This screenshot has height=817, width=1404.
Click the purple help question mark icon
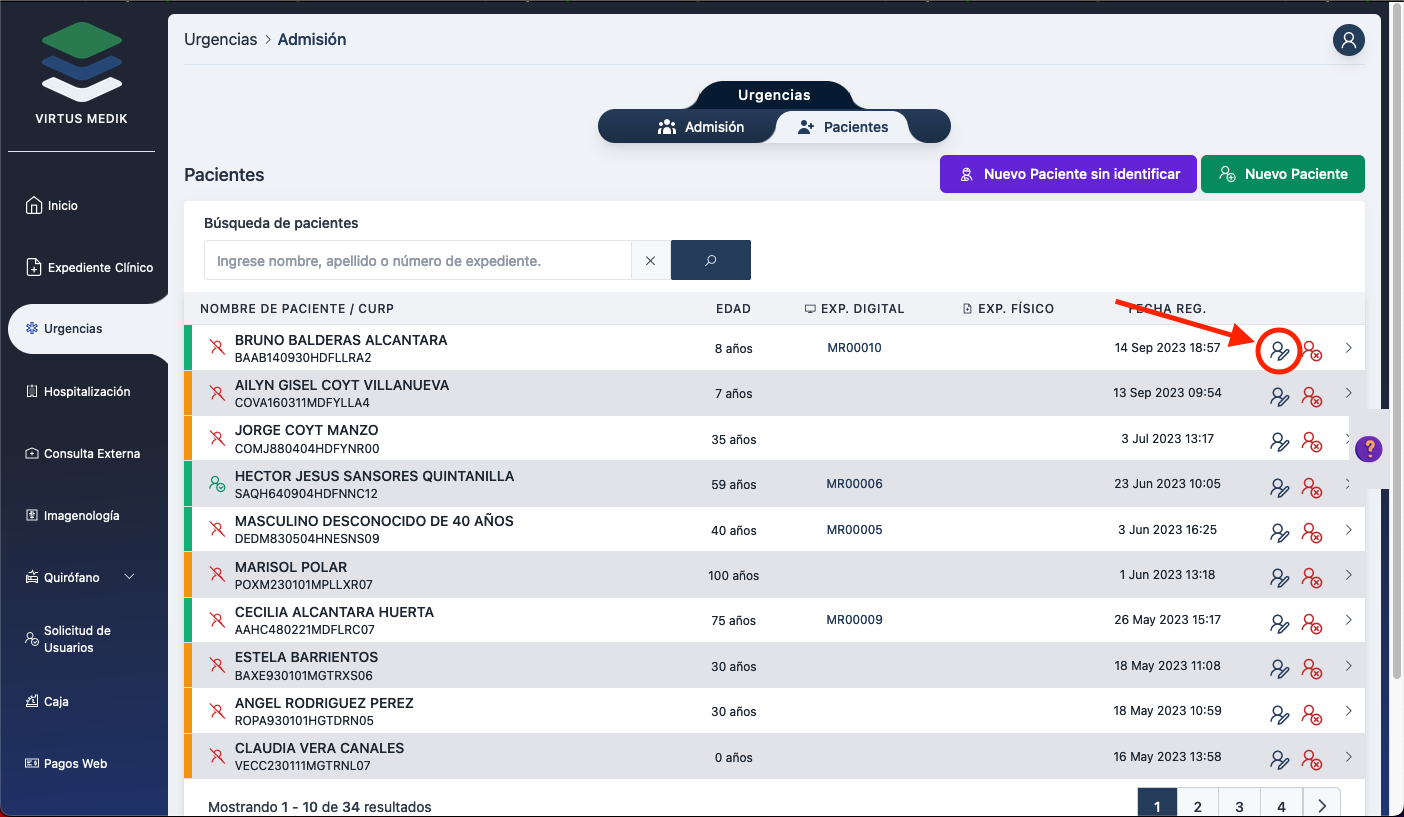click(x=1368, y=449)
